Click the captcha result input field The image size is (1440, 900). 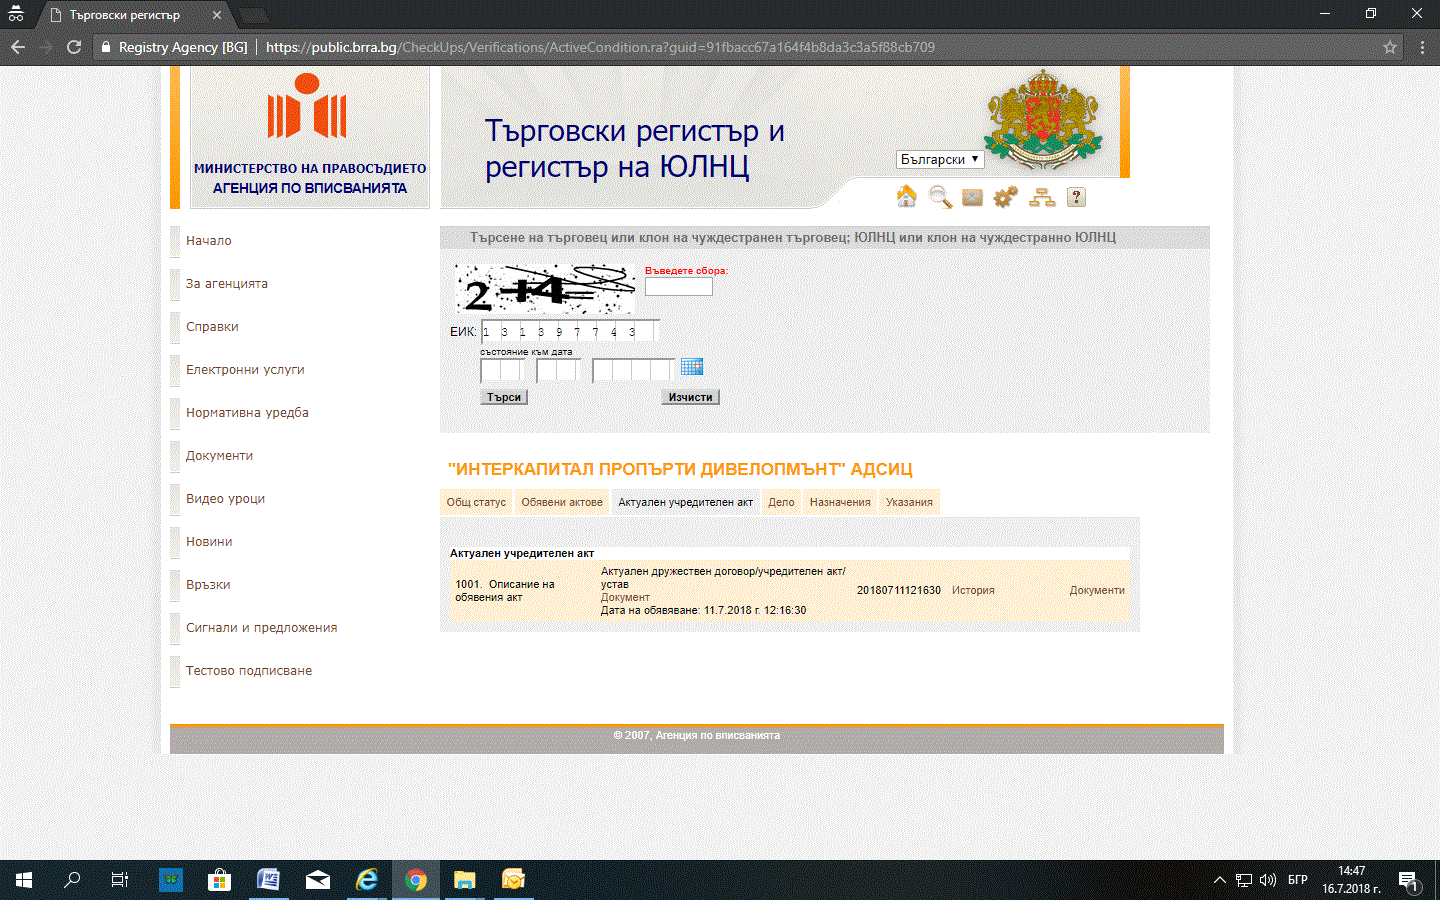[678, 287]
